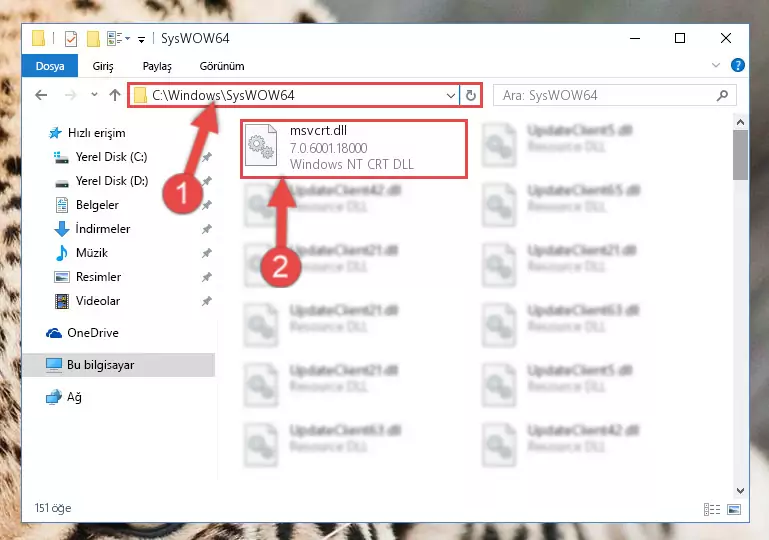Click the İndirmeler blue arrow icon
The image size is (769, 540).
(62, 229)
